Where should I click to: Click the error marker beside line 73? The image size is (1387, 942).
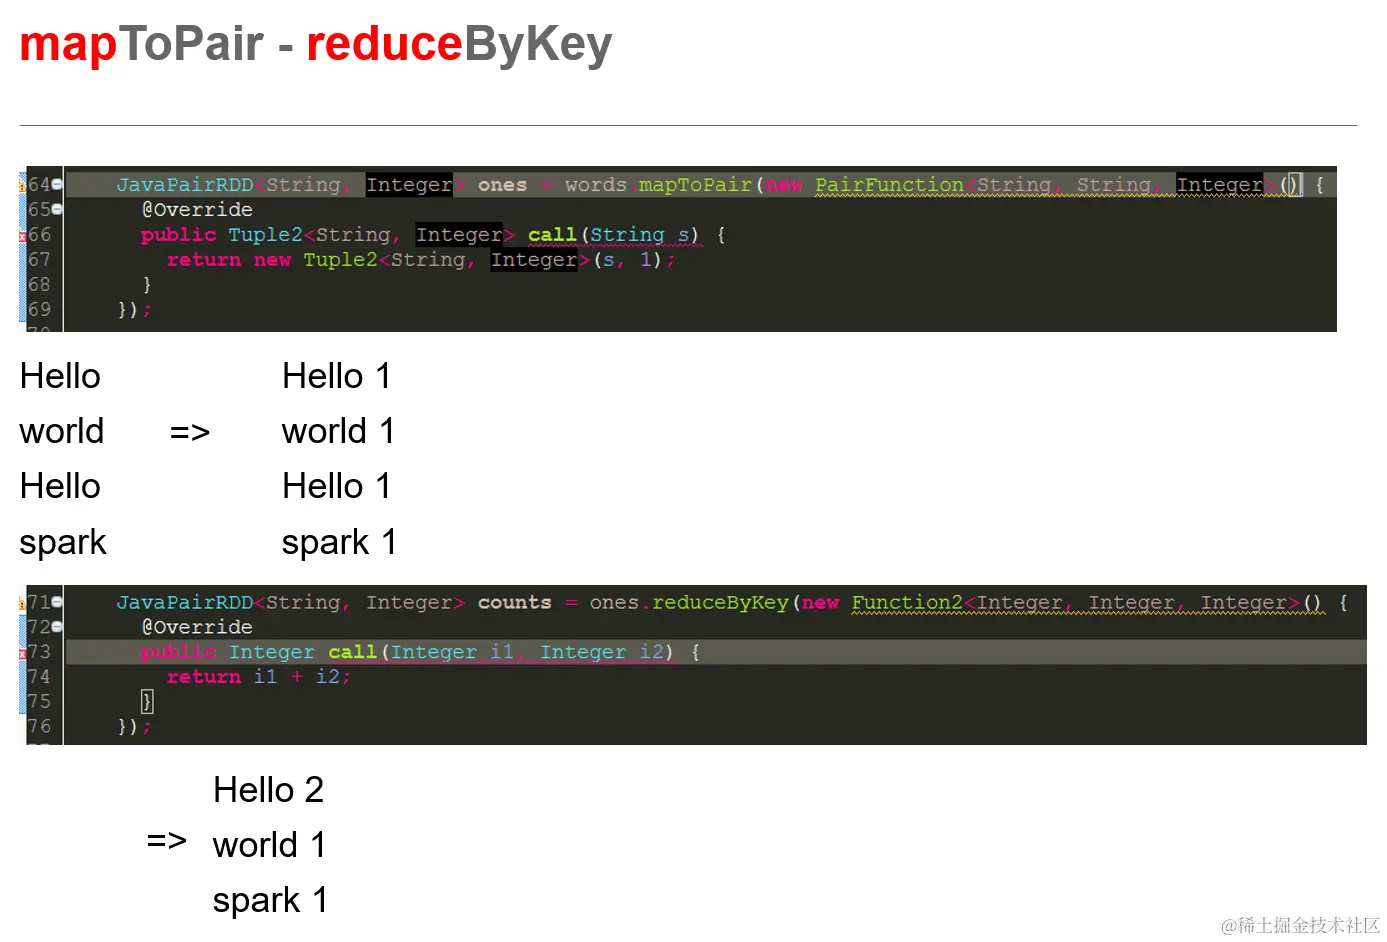tap(23, 653)
